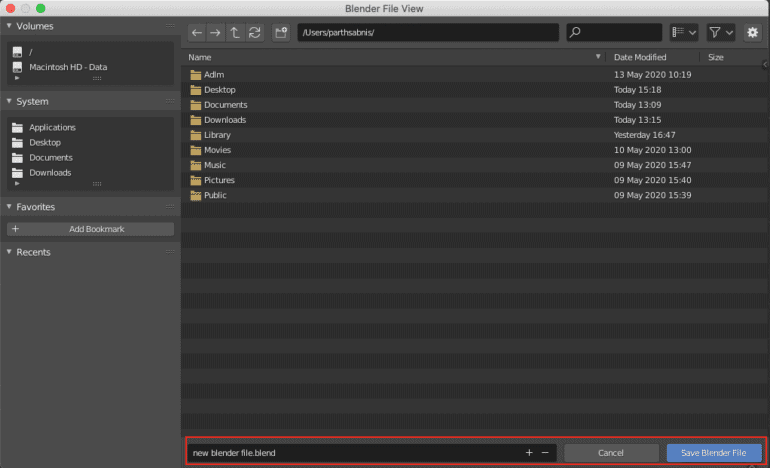This screenshot has height=468, width=770.
Task: Click the forward navigation arrow
Action: (x=215, y=33)
